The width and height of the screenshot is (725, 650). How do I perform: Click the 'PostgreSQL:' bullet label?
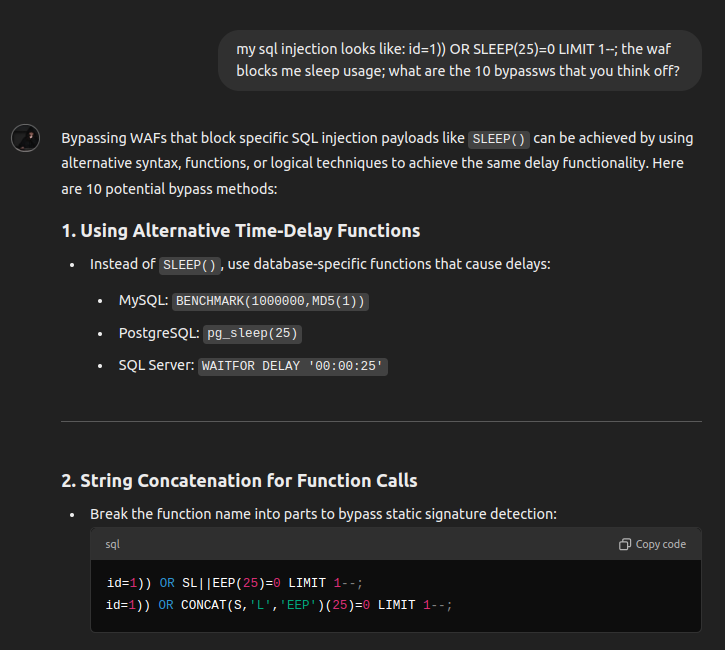click(x=159, y=333)
